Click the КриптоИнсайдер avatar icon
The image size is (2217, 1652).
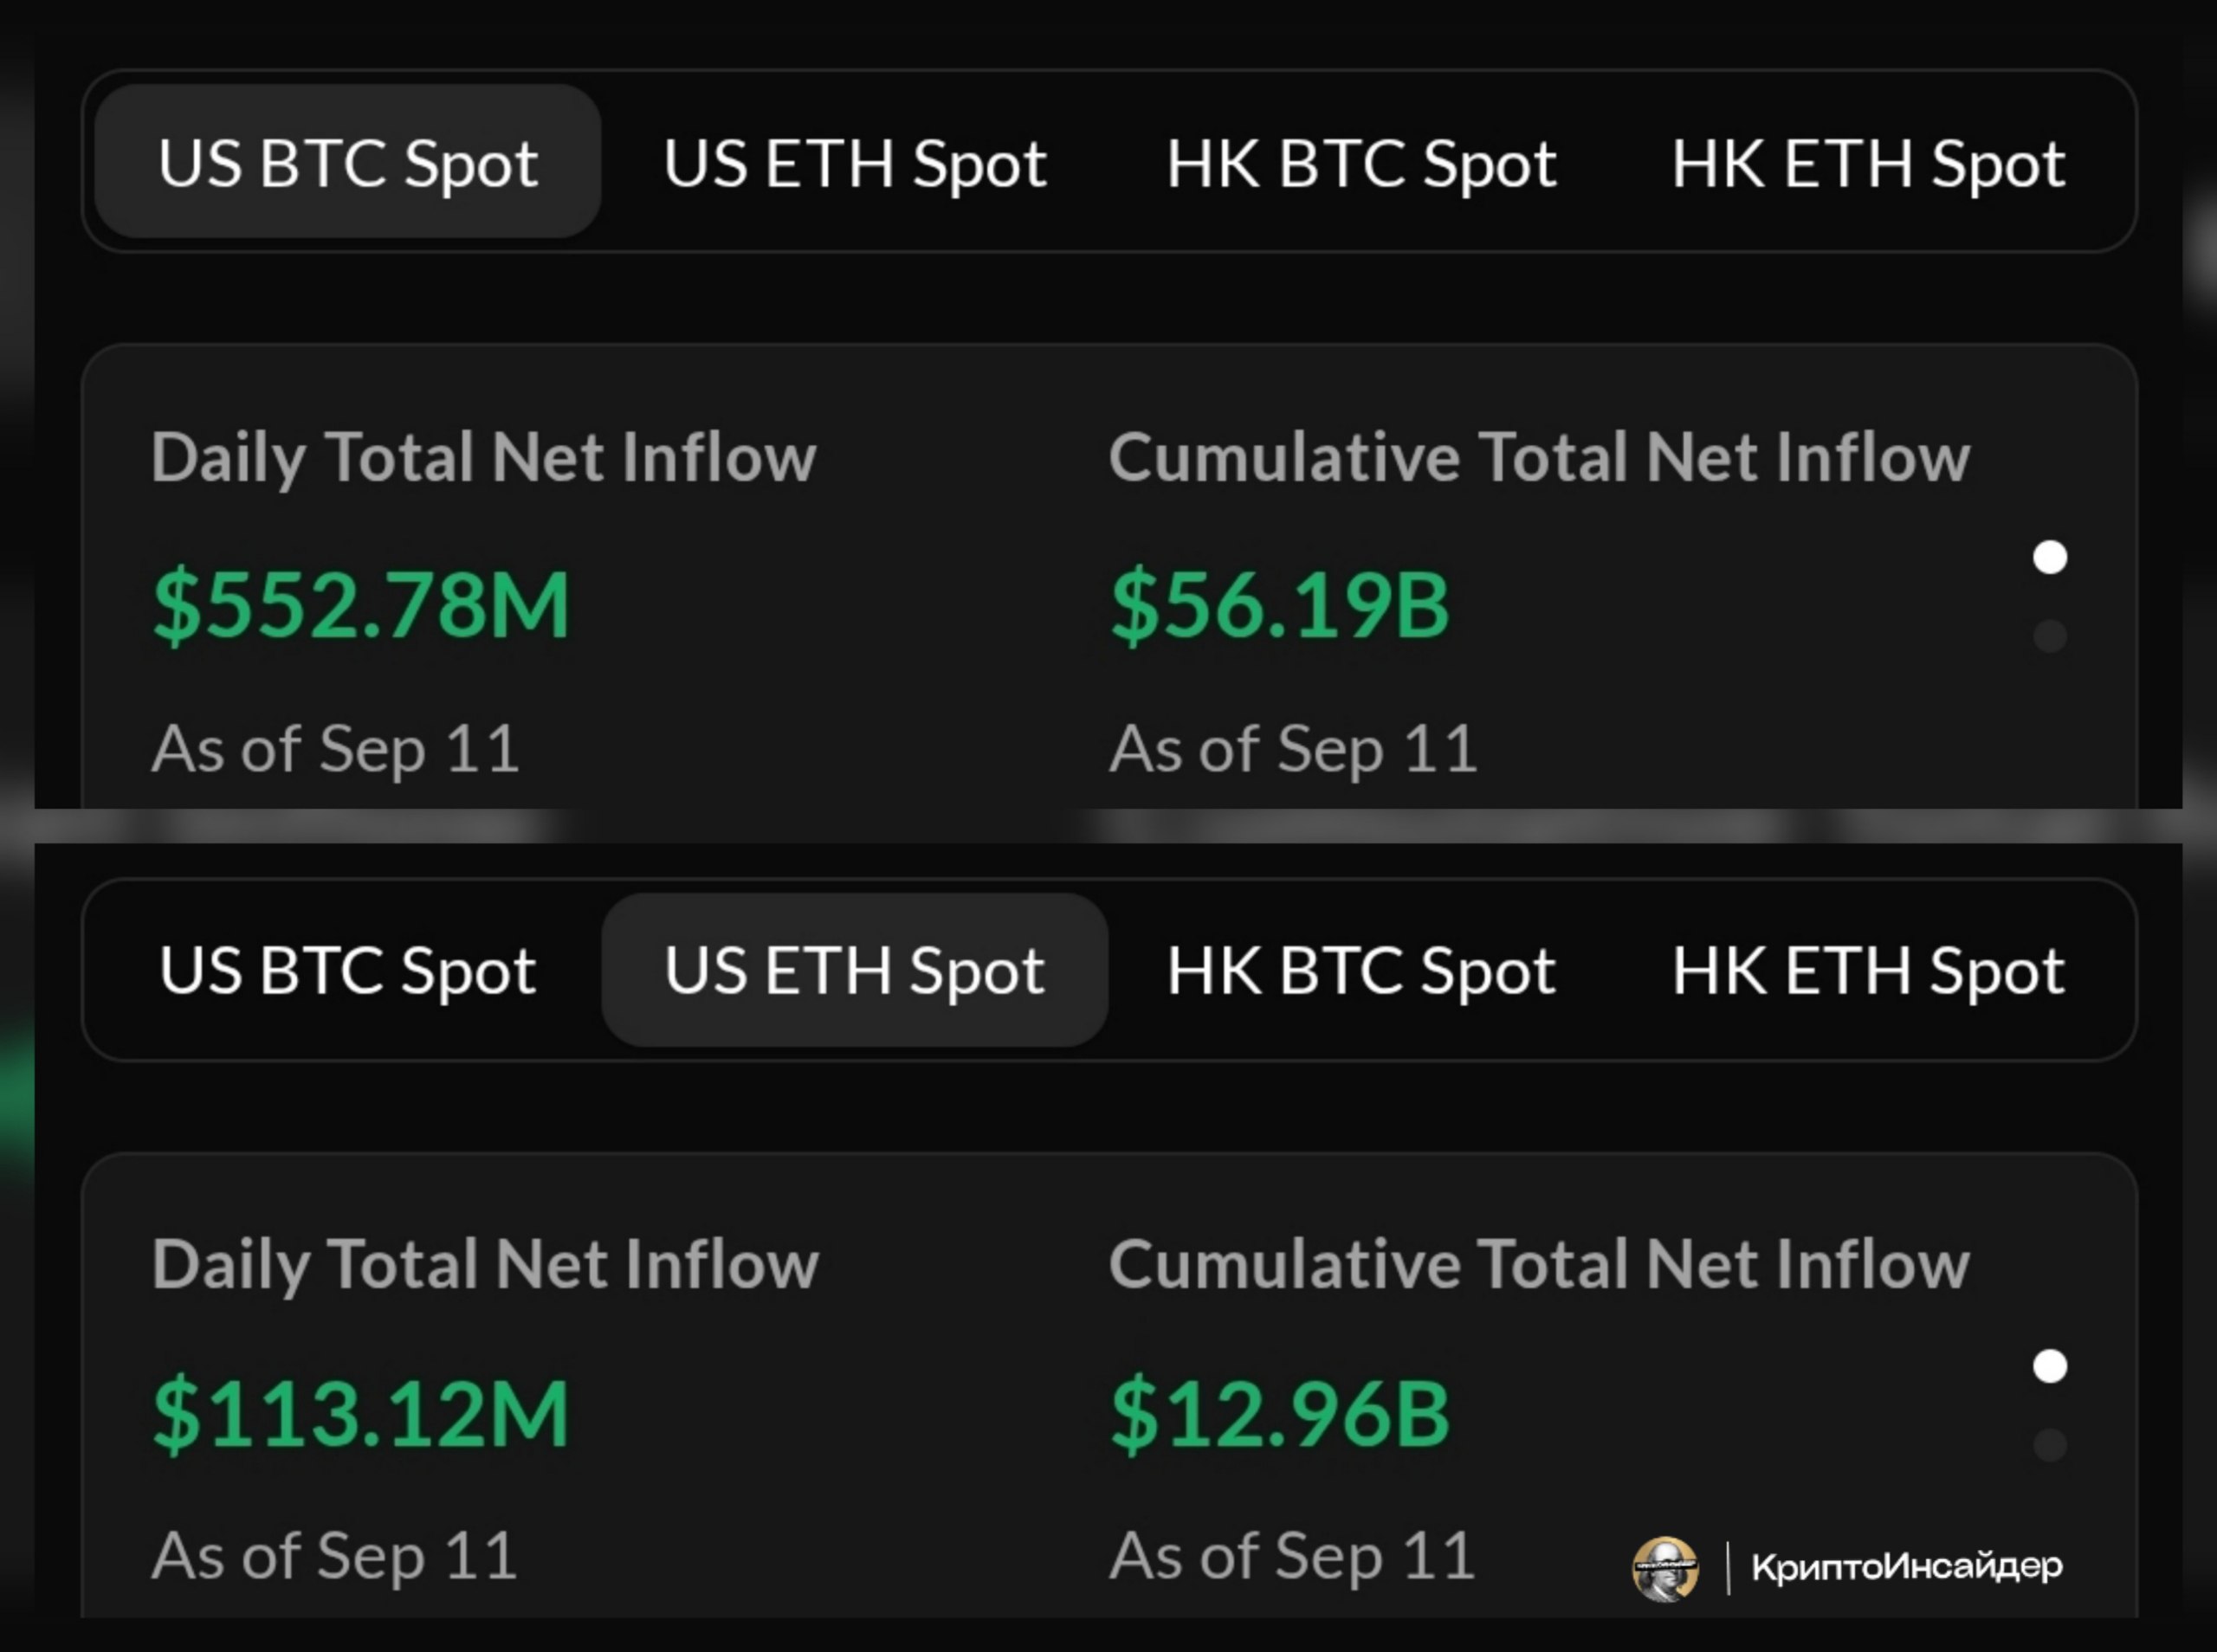[1665, 1568]
